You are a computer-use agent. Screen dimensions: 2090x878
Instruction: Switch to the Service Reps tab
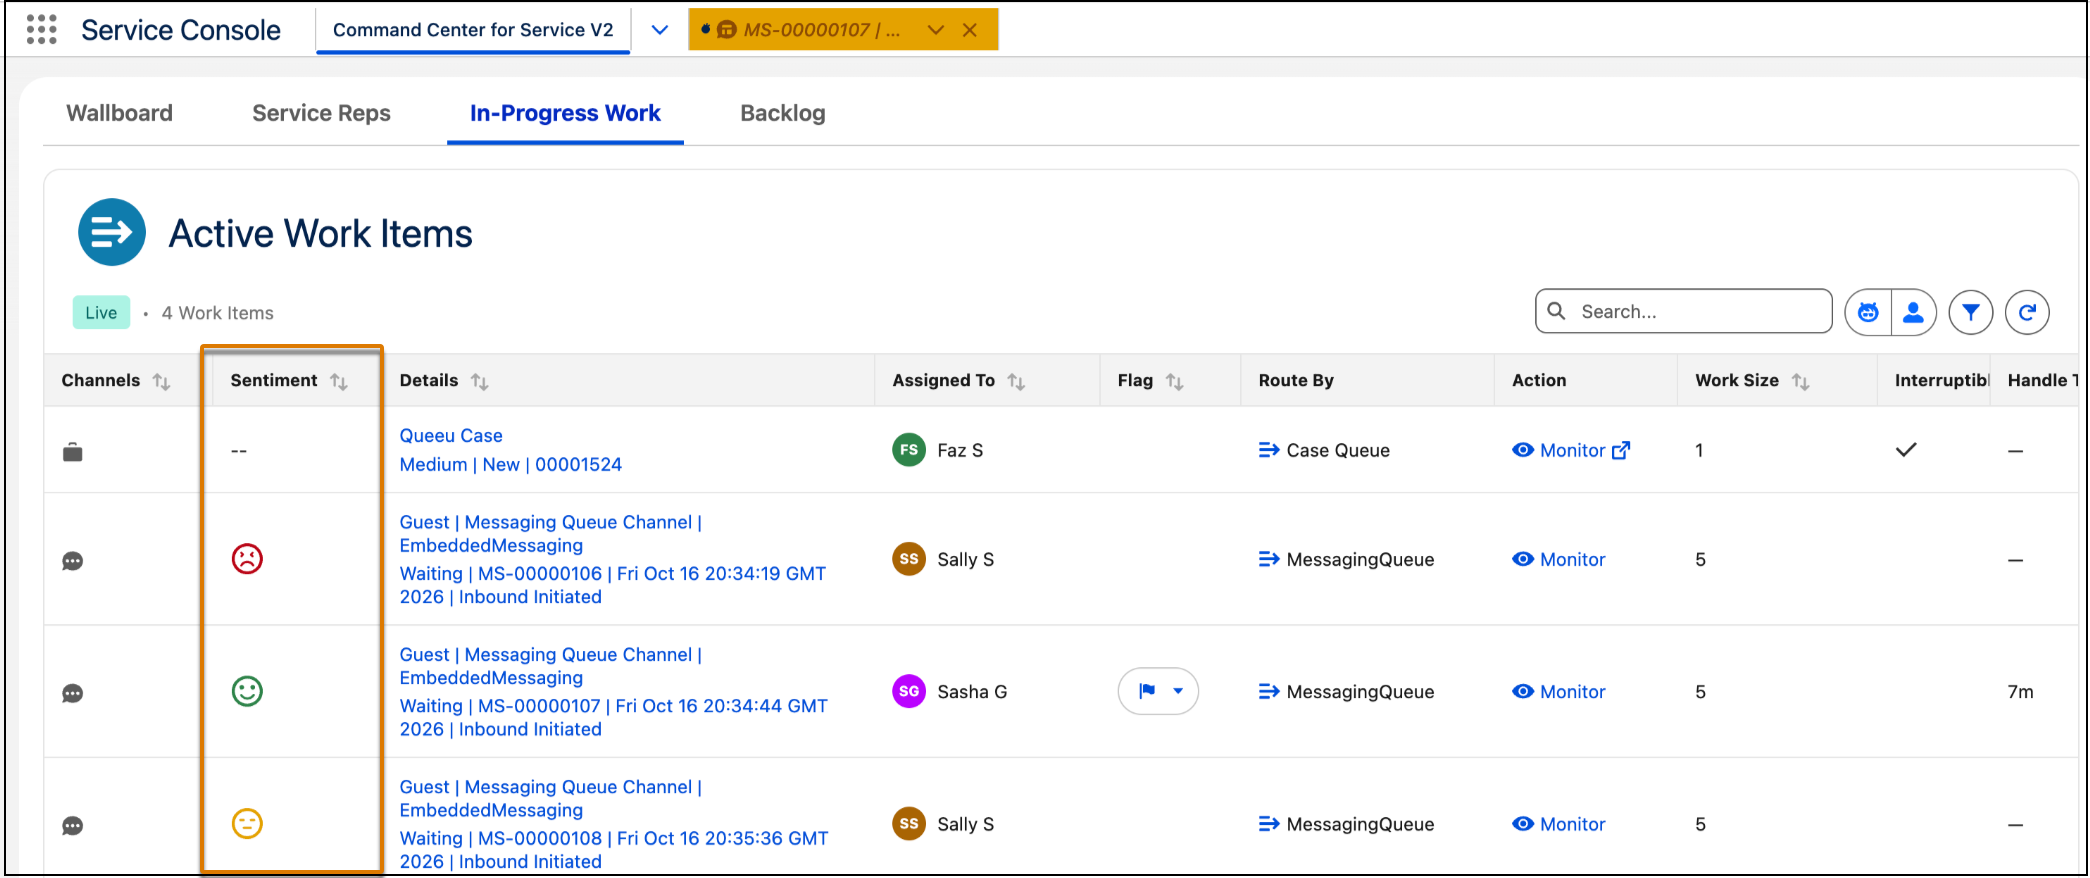[321, 113]
